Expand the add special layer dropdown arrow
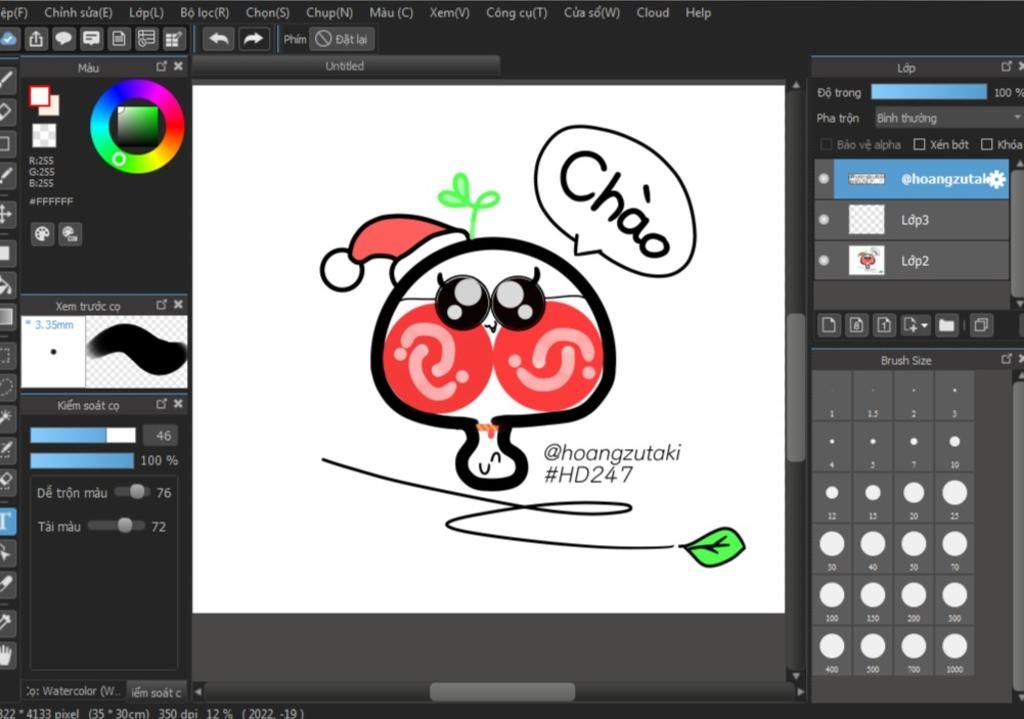This screenshot has width=1024, height=719. pyautogui.click(x=924, y=325)
